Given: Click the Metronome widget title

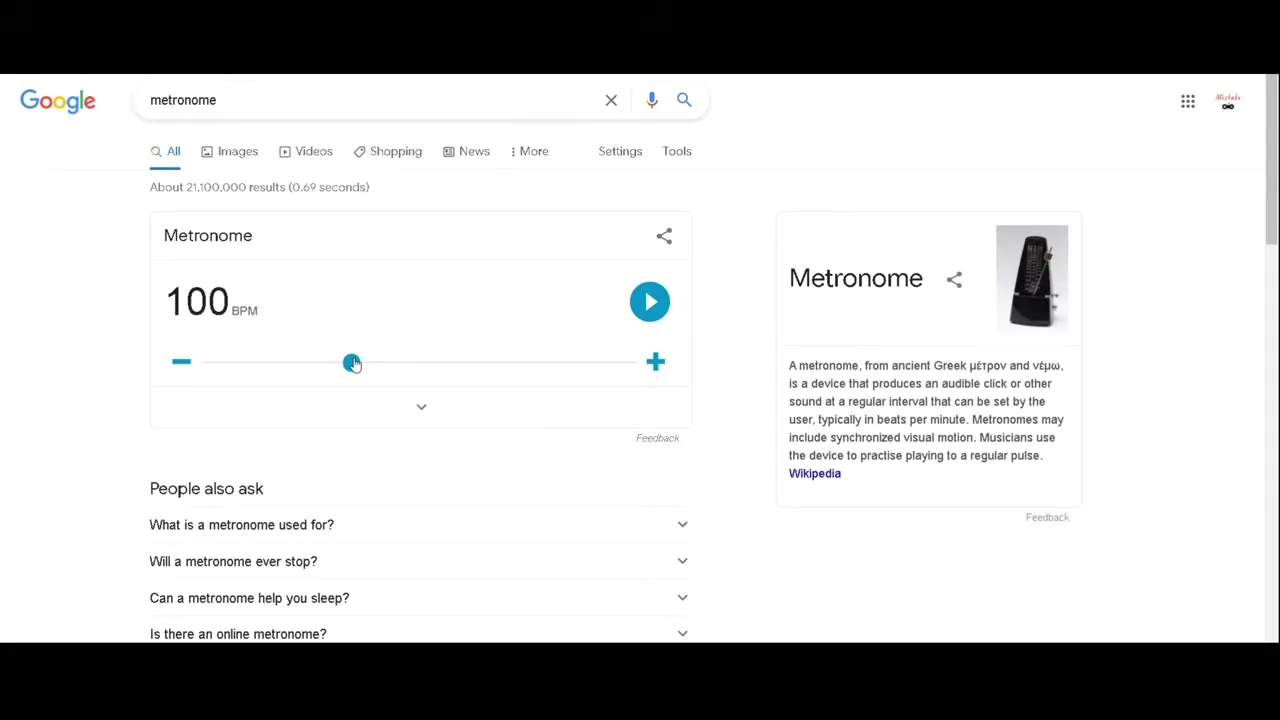Looking at the screenshot, I should (x=208, y=236).
